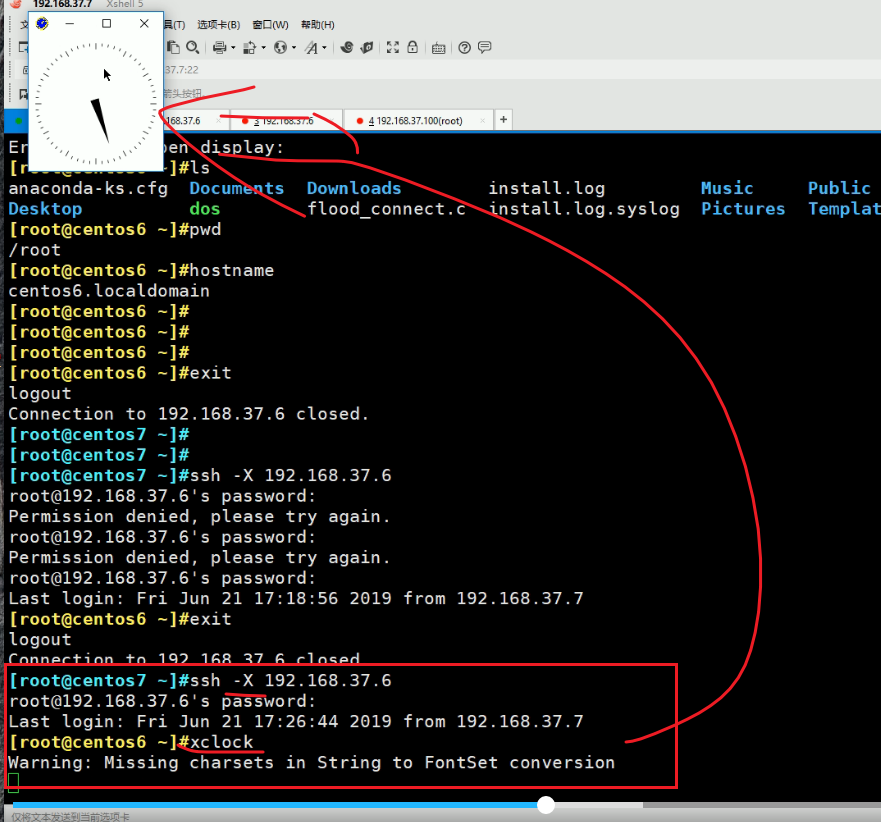Click the globe encoding icon
Image resolution: width=881 pixels, height=822 pixels.
pyautogui.click(x=280, y=47)
